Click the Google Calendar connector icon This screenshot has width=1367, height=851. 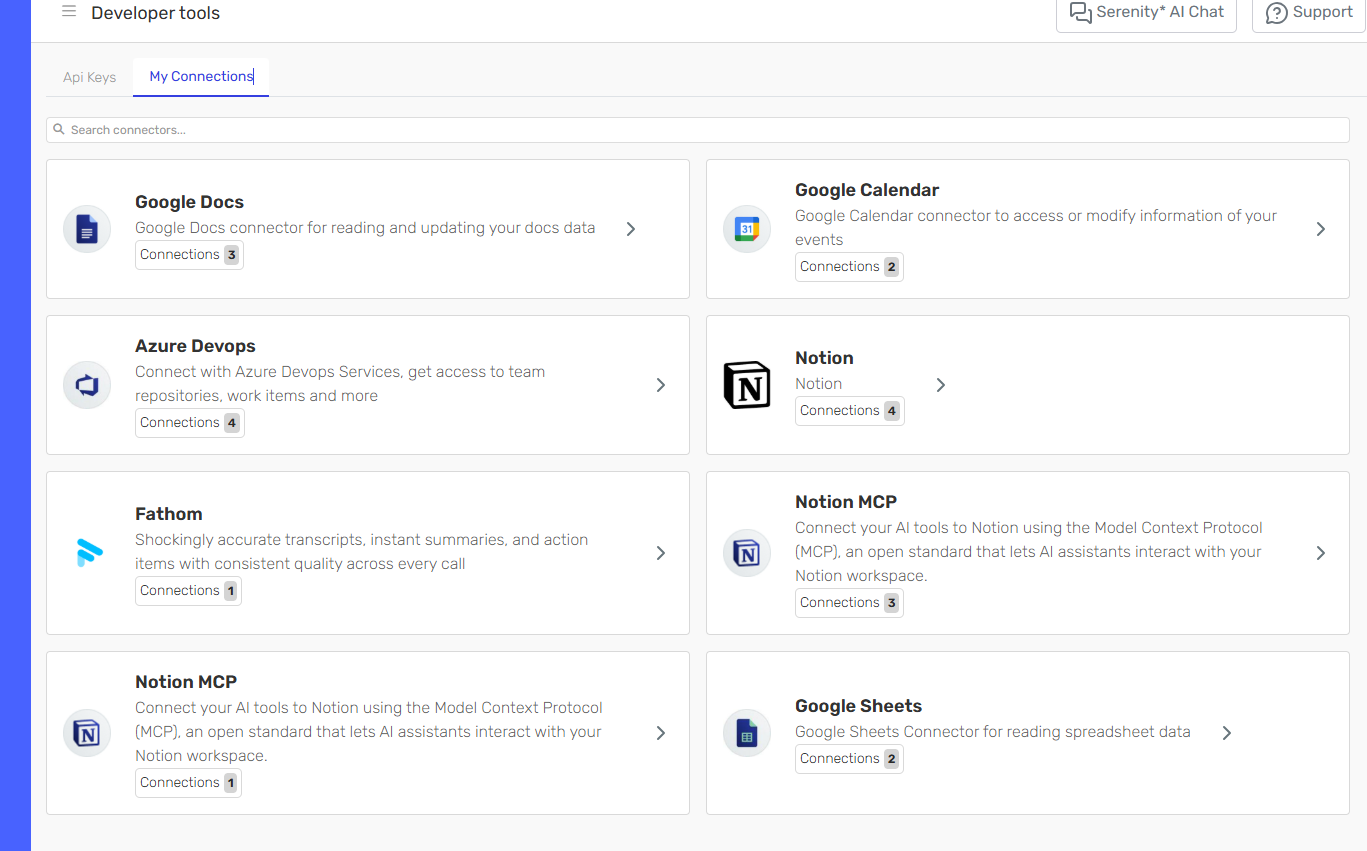pyautogui.click(x=747, y=229)
